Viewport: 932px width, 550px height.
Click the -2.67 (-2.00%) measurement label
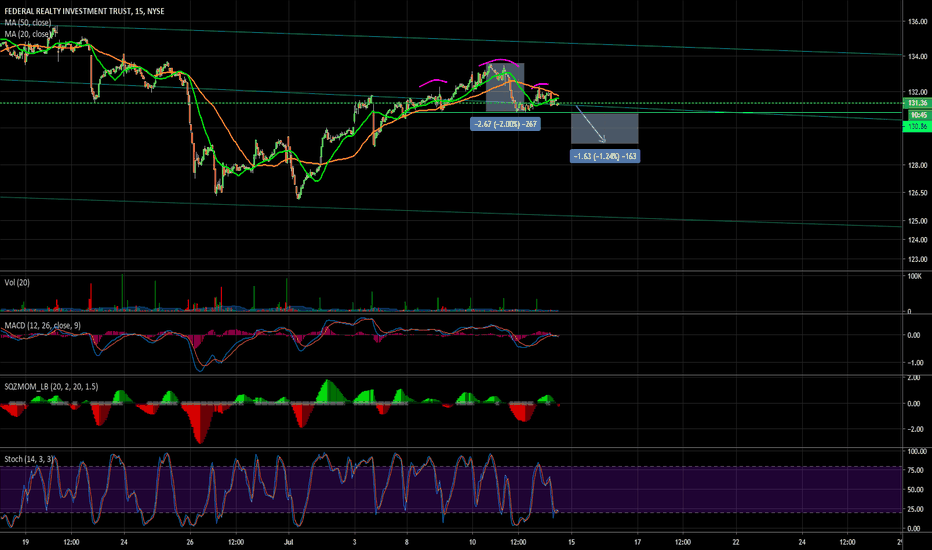[x=505, y=124]
